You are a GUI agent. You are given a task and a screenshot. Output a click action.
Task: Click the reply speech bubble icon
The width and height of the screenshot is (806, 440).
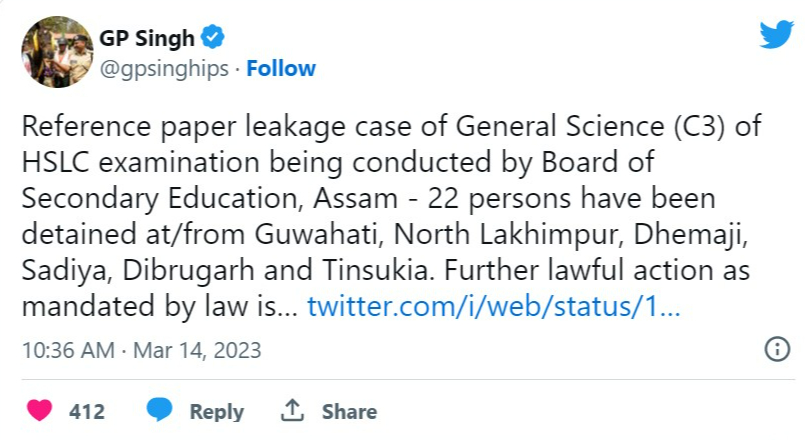click(x=159, y=411)
